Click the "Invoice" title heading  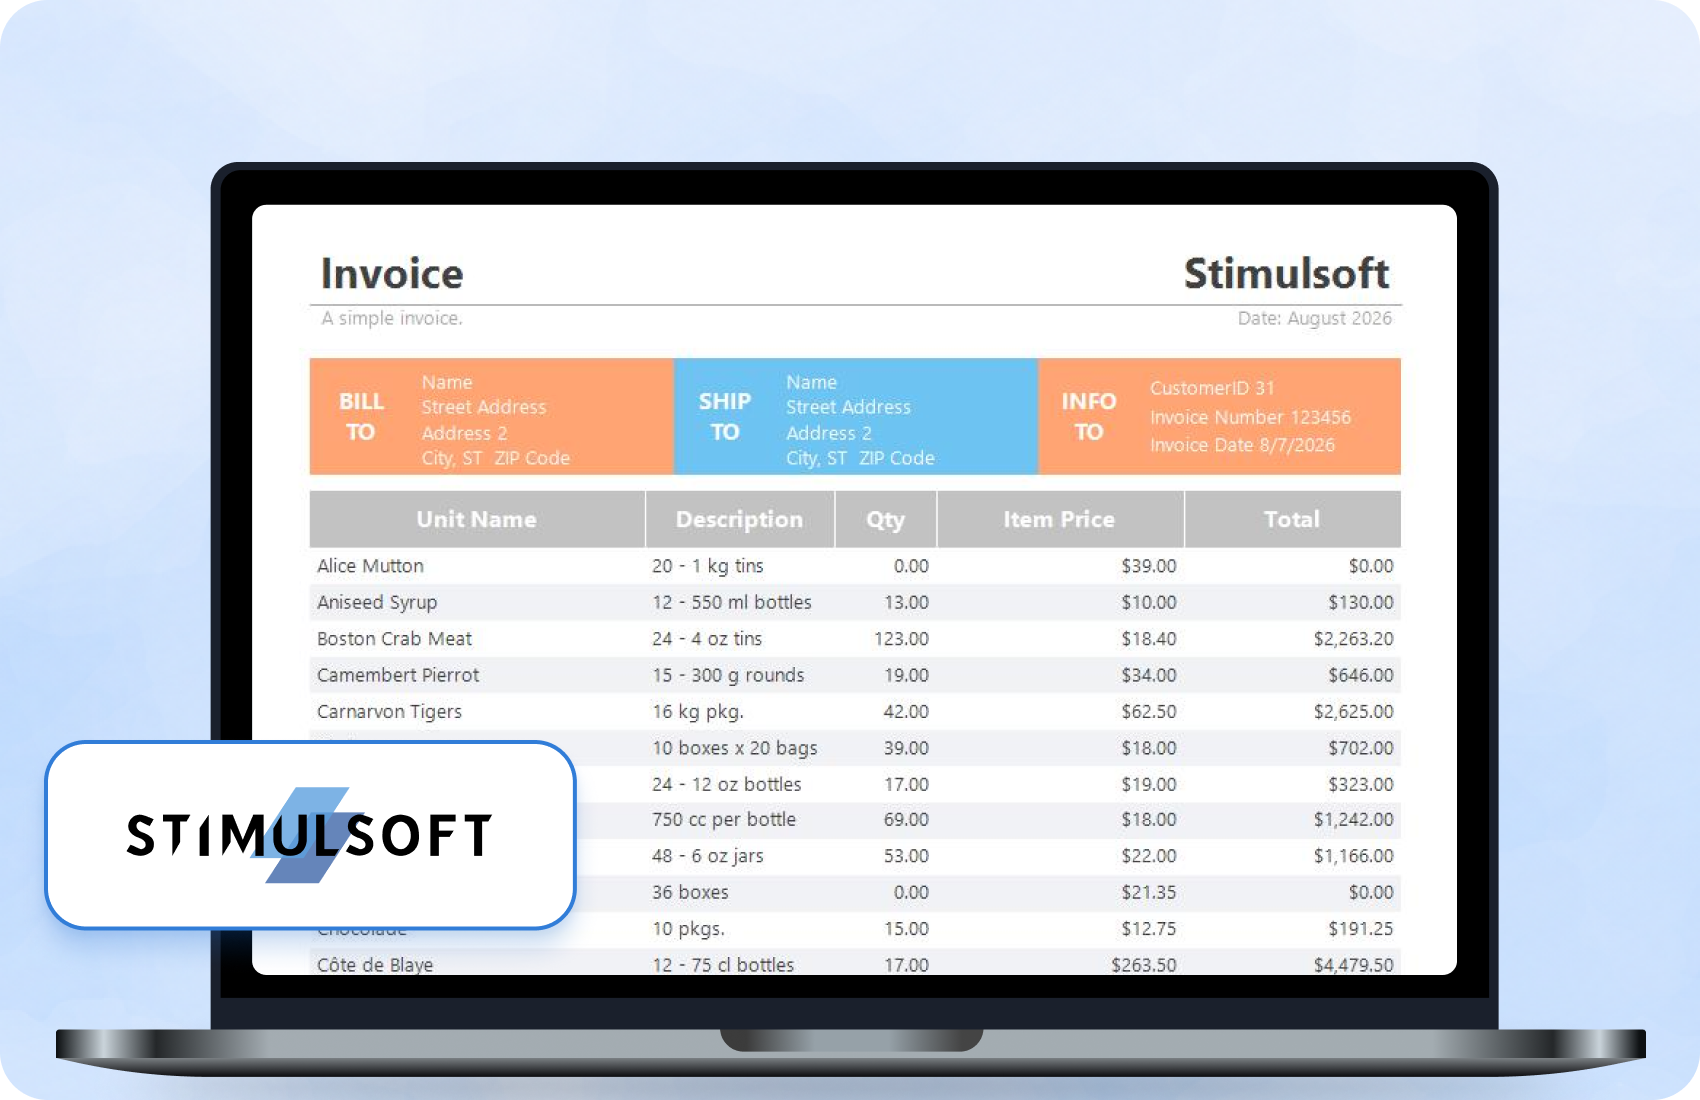coord(392,274)
